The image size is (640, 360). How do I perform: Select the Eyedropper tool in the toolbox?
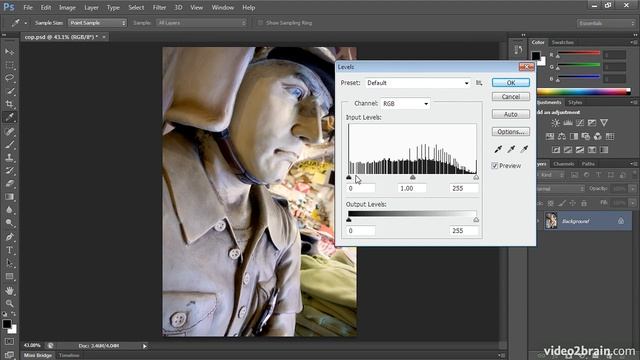(x=9, y=117)
